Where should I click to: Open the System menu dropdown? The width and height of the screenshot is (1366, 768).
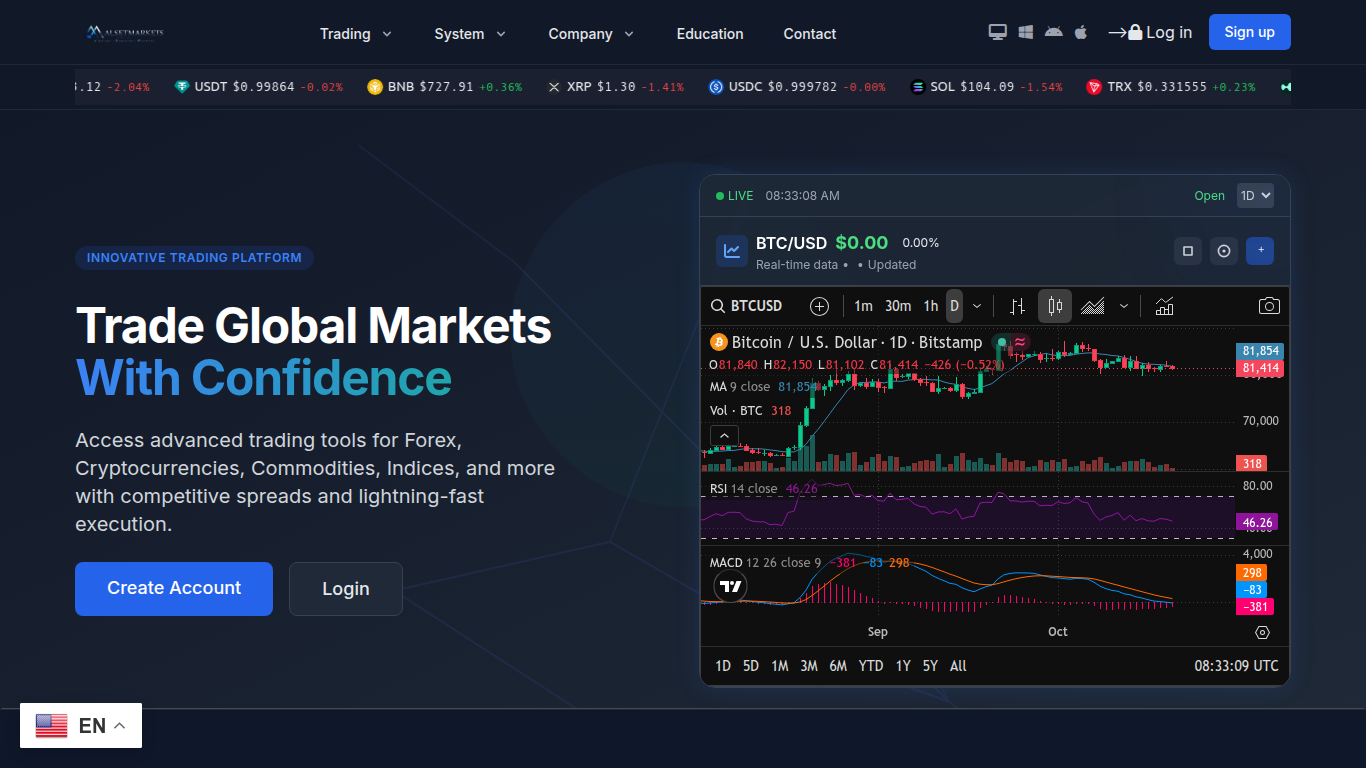pos(470,34)
